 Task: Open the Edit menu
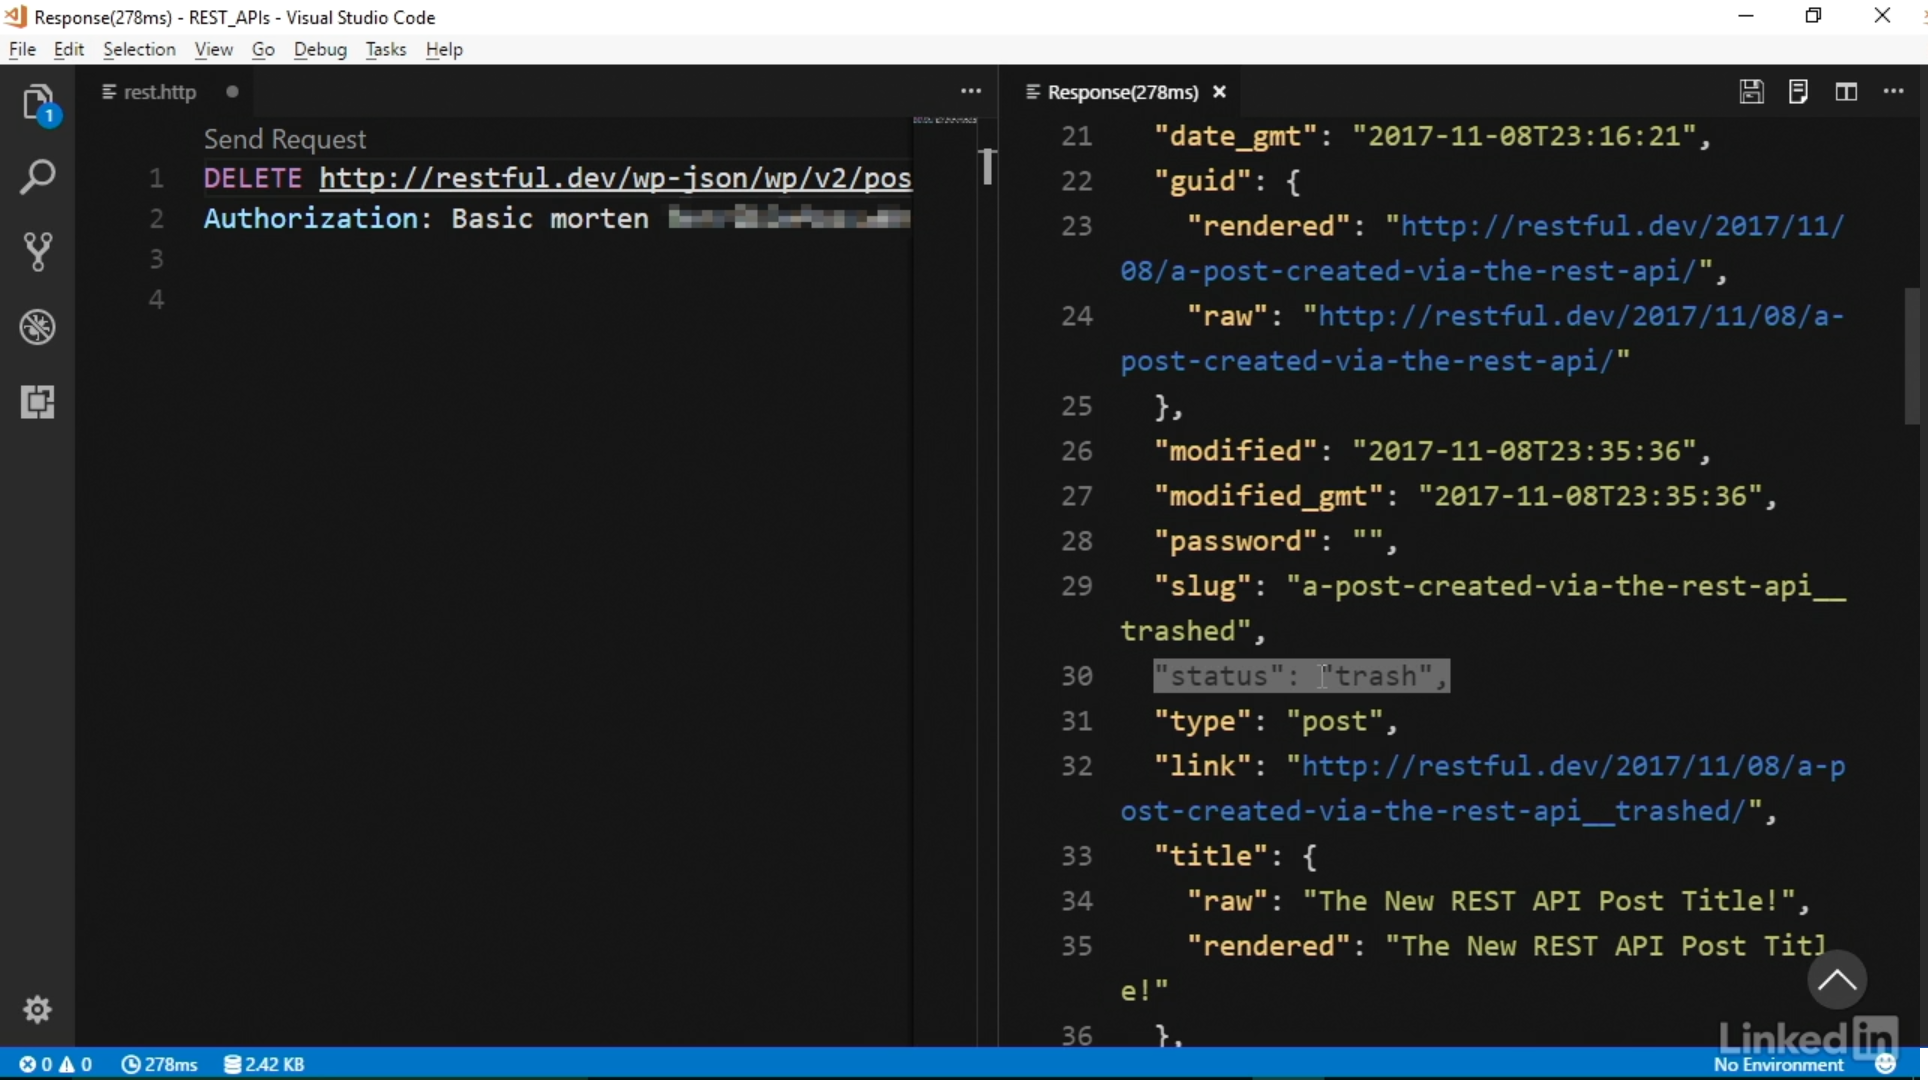pyautogui.click(x=69, y=49)
